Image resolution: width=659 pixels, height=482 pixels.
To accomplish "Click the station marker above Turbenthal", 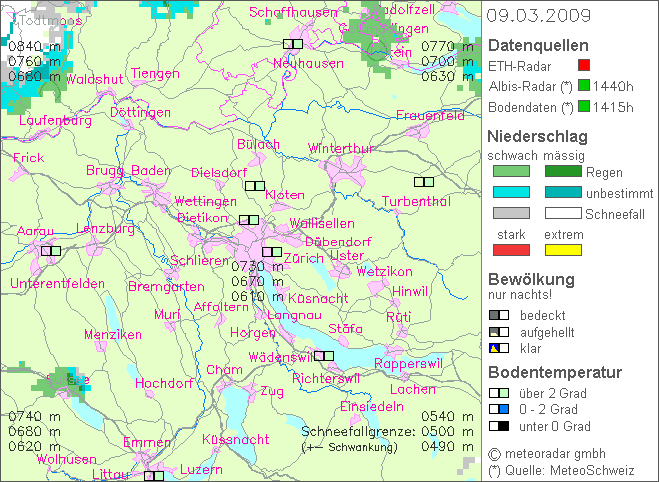I will pyautogui.click(x=424, y=182).
